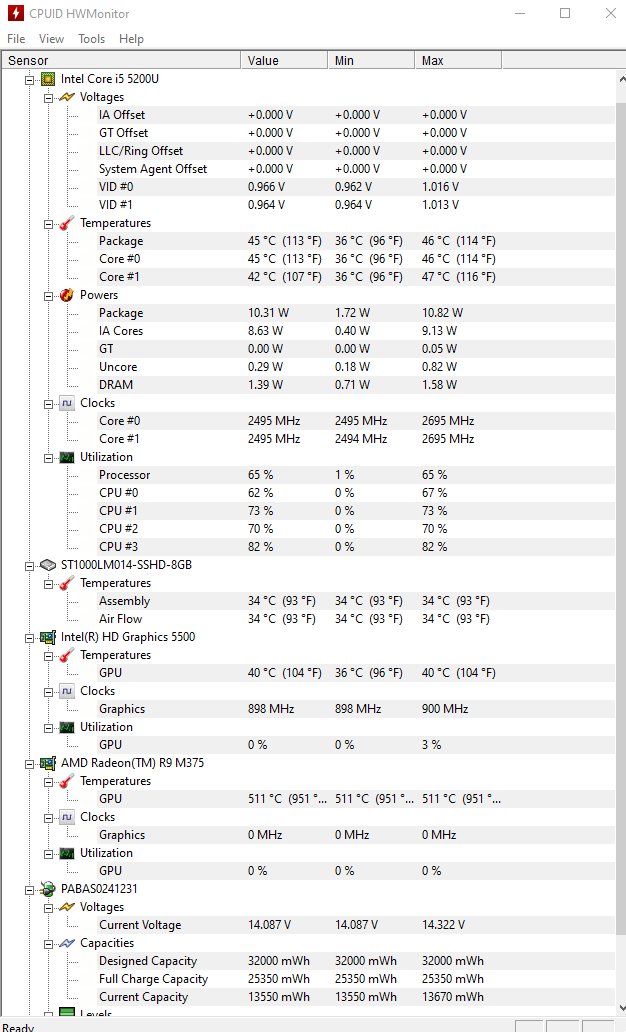Open the File menu
Screen dimensions: 626x1032
[16, 39]
